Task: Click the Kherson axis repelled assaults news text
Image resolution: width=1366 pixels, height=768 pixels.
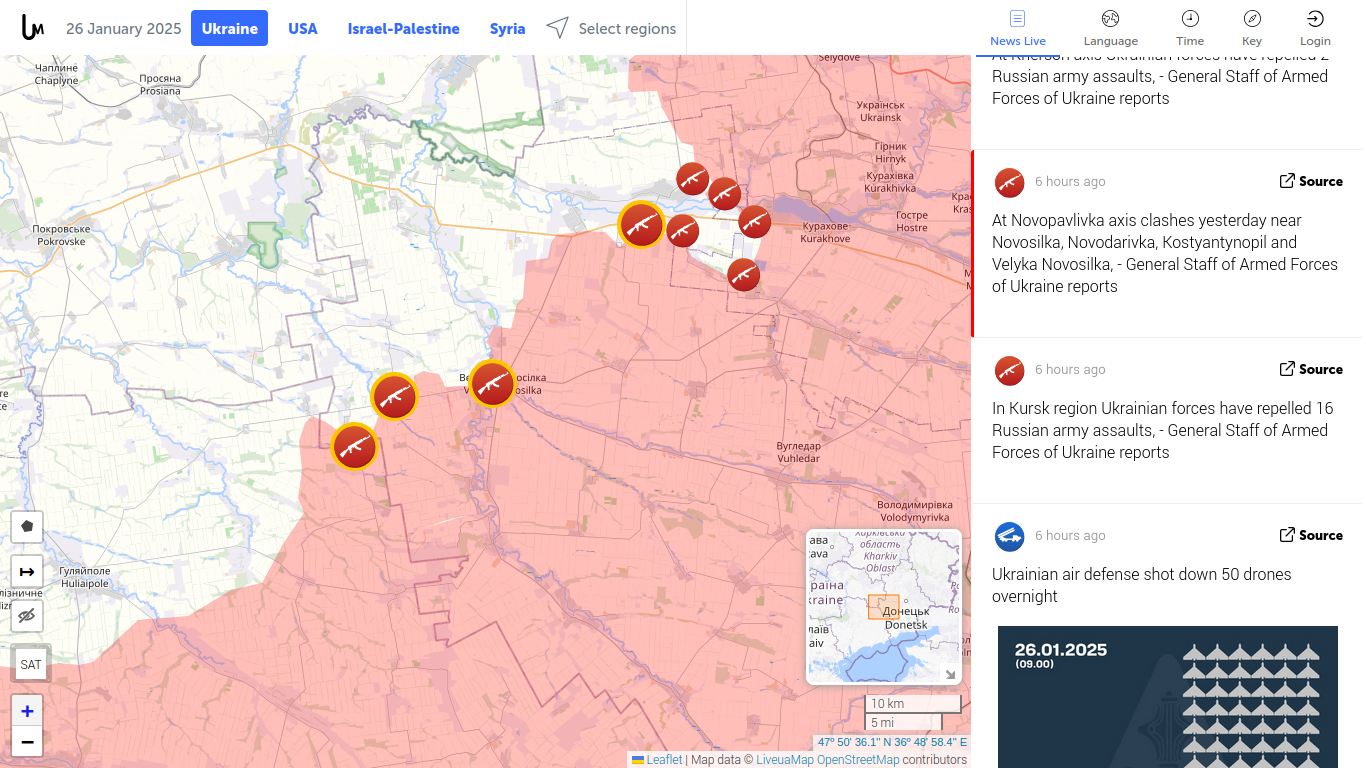Action: pyautogui.click(x=1160, y=76)
